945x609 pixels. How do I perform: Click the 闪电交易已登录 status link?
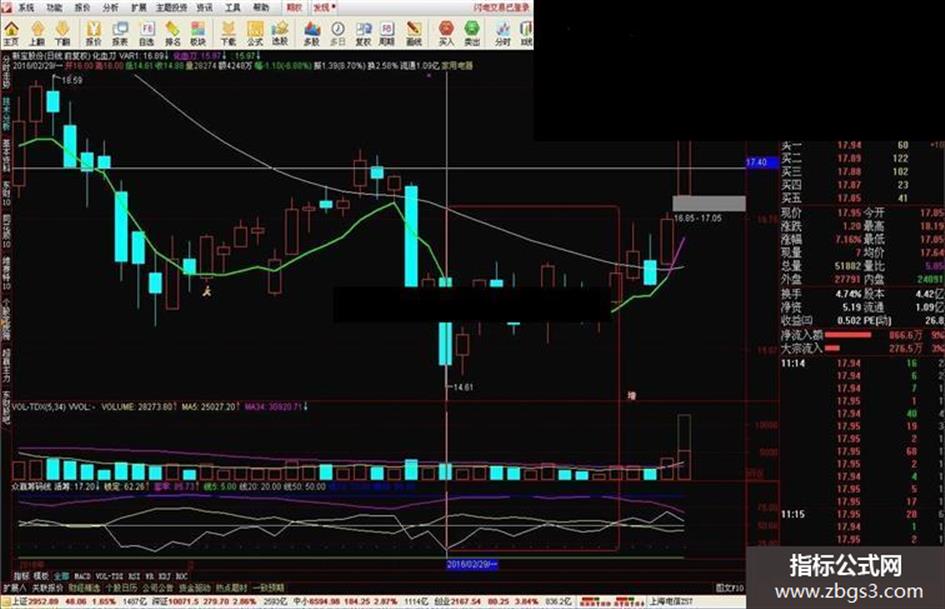click(500, 8)
